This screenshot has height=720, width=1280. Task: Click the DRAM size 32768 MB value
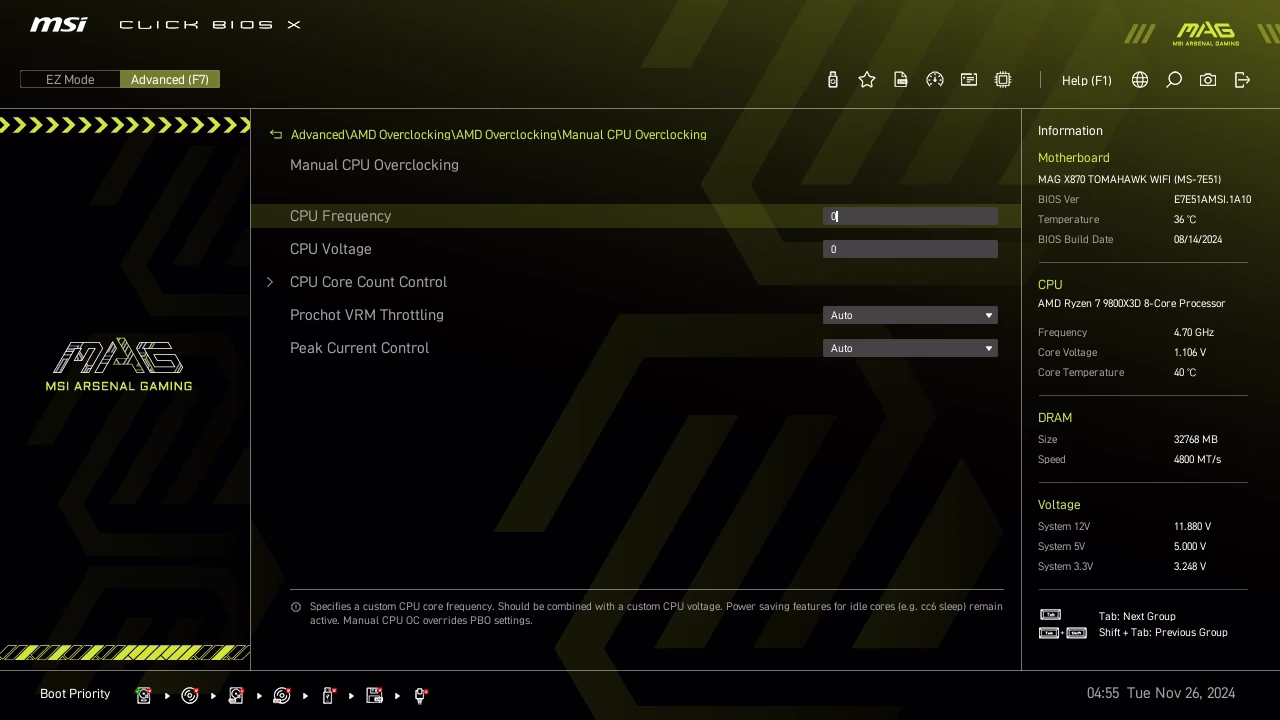click(1195, 439)
